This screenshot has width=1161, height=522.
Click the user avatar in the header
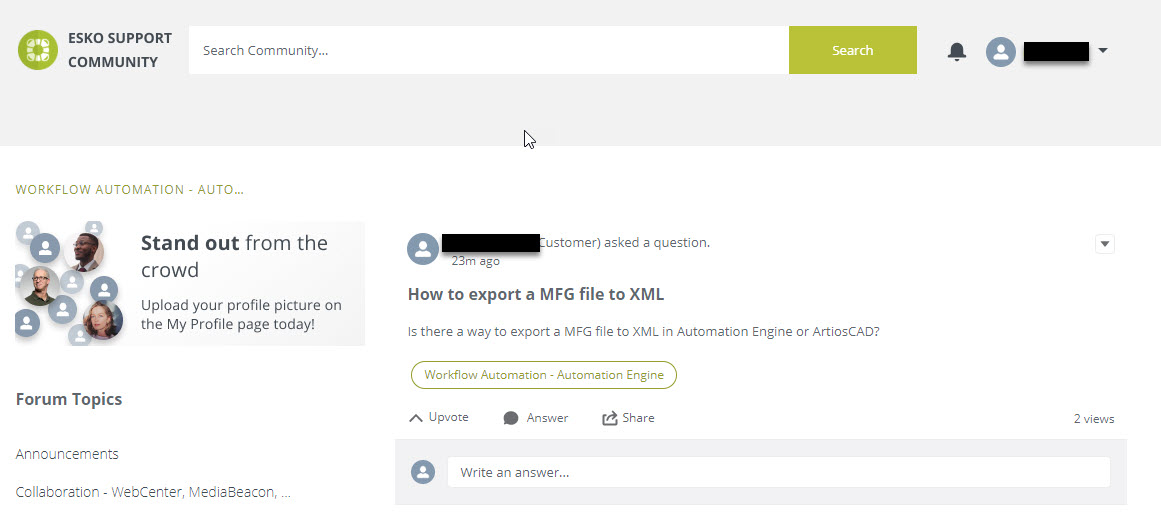[1000, 51]
